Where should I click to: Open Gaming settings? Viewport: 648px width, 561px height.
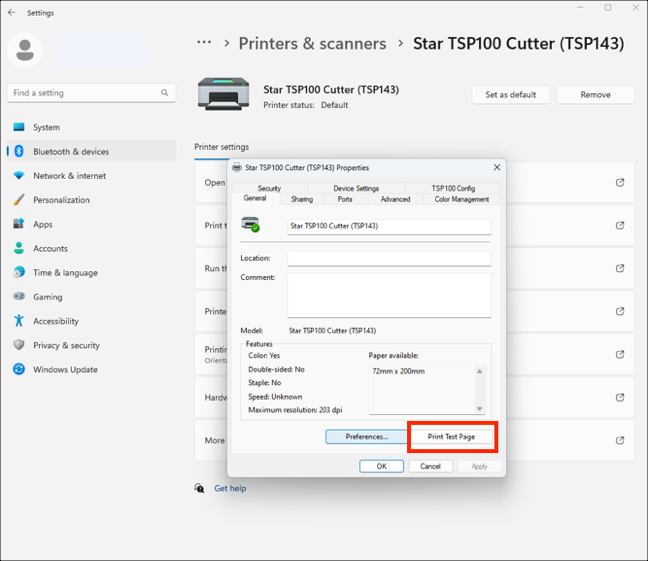92,296
